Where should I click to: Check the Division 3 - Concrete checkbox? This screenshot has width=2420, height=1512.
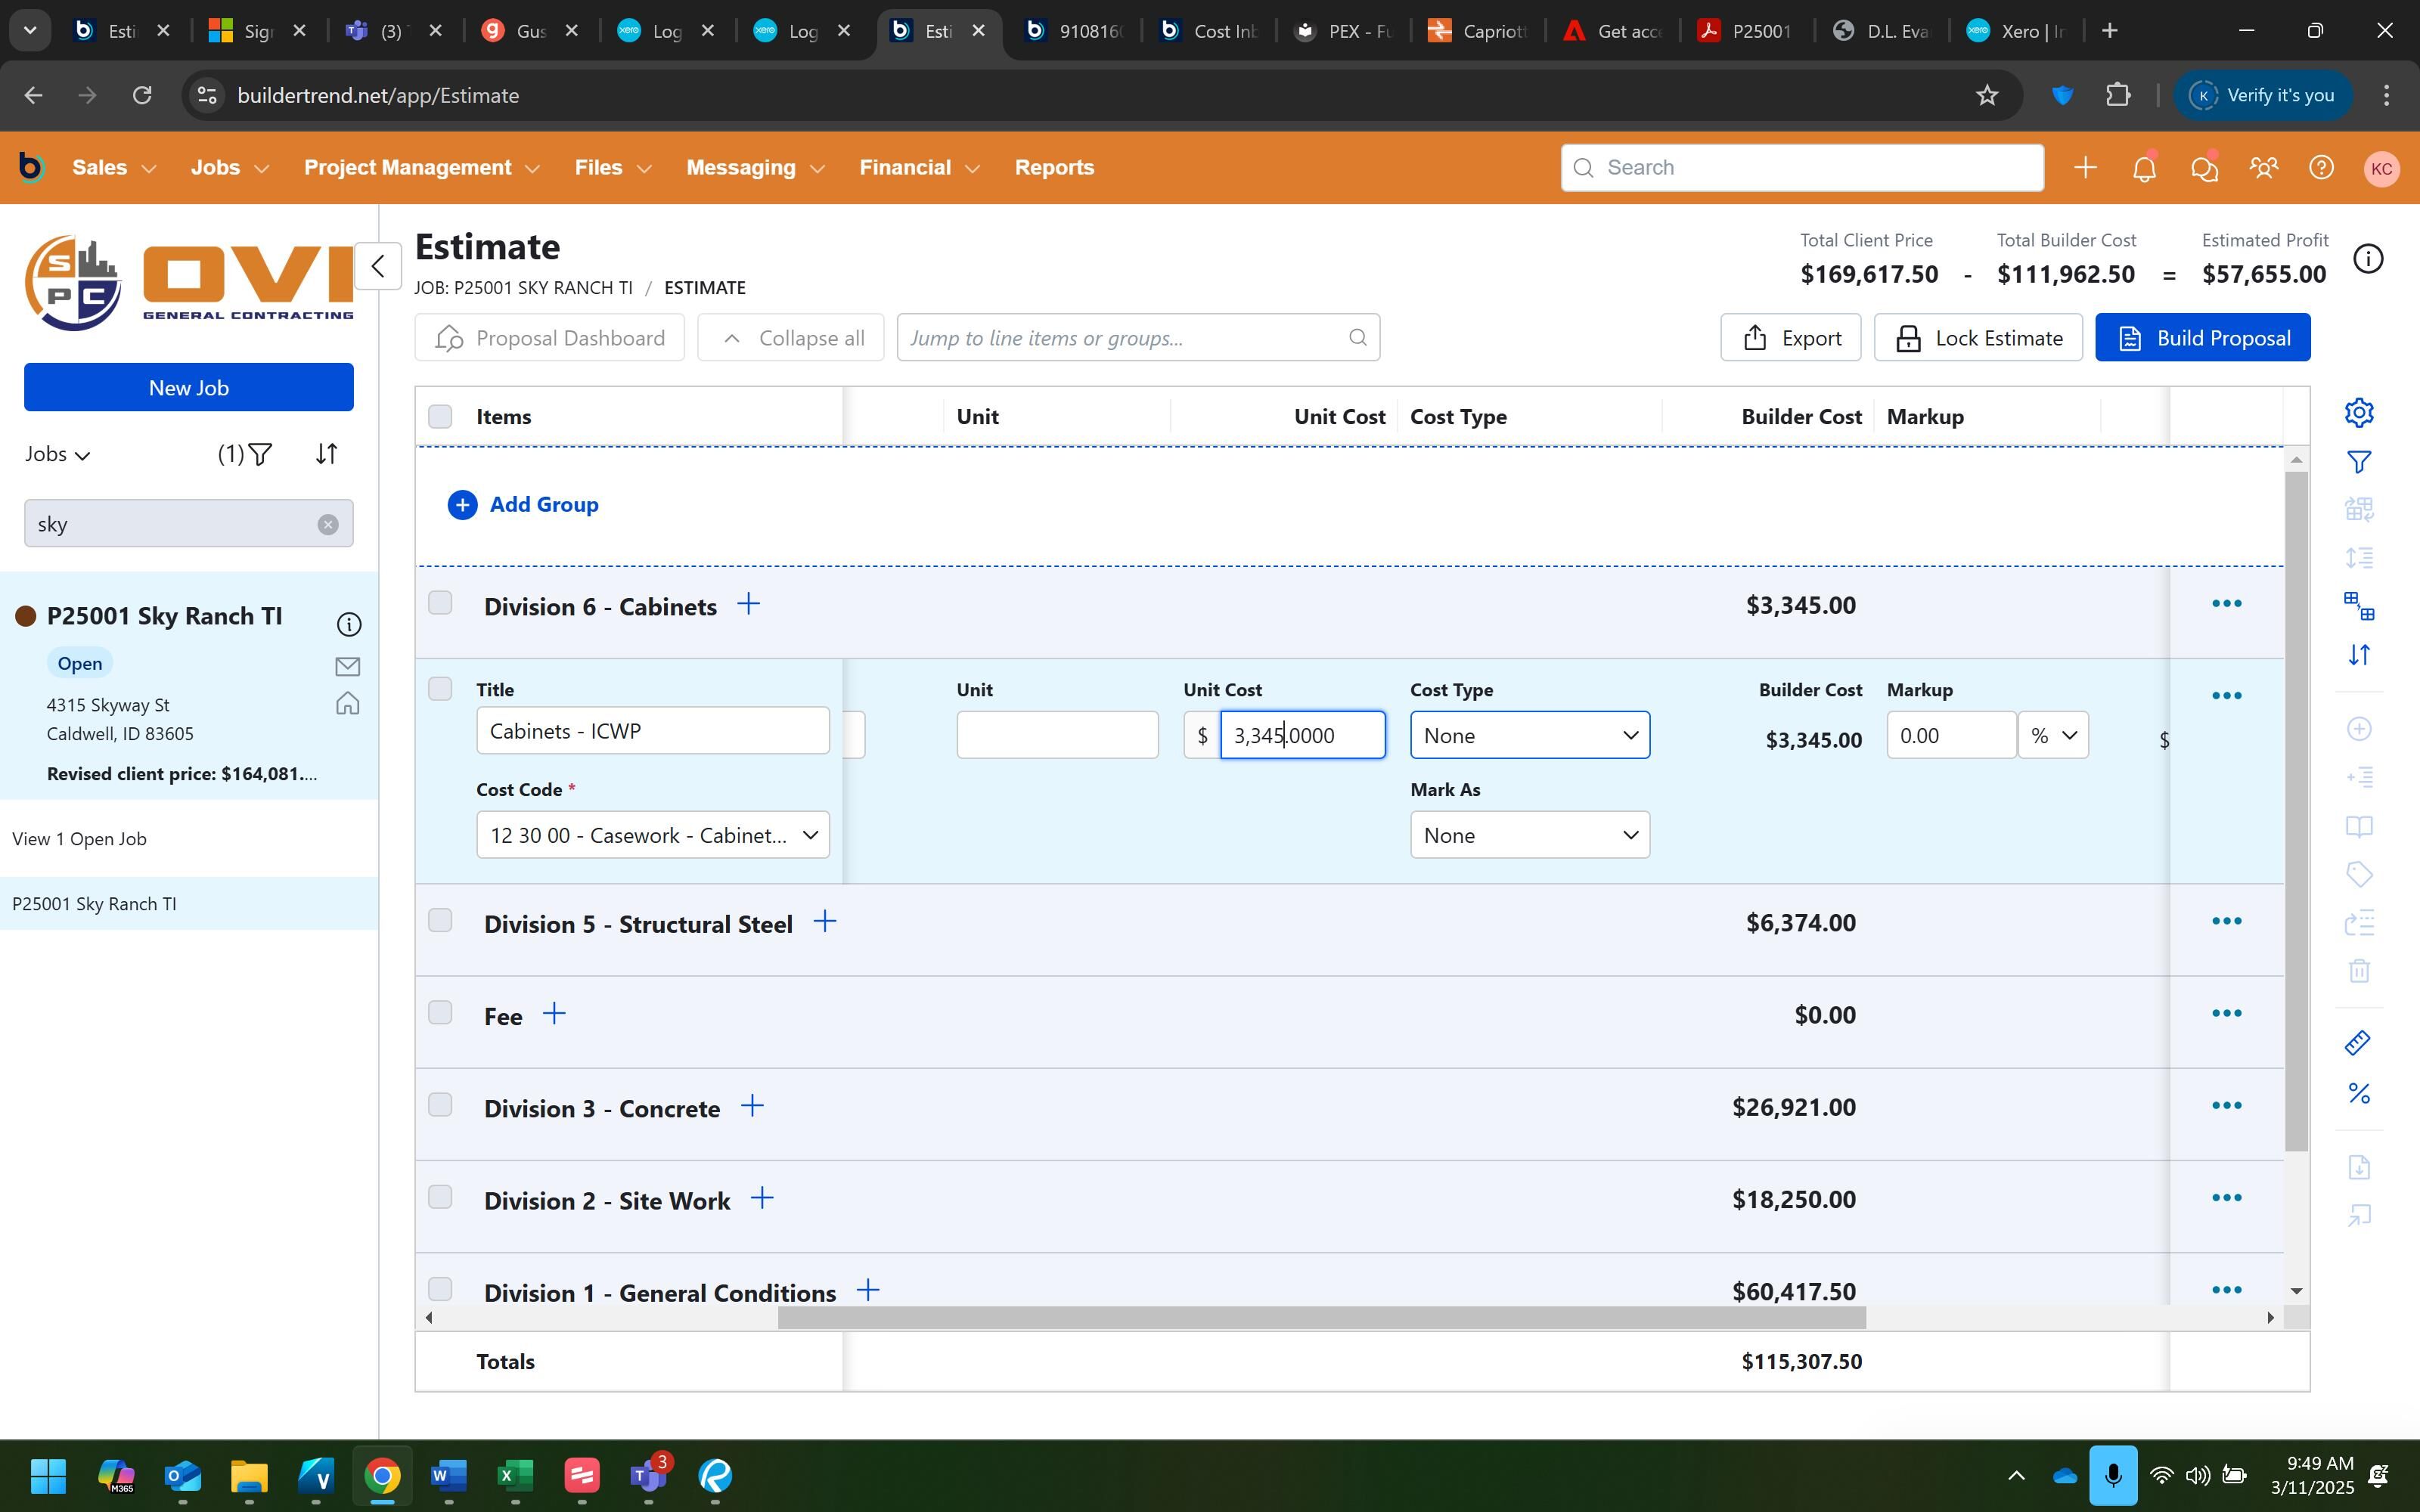[440, 1105]
